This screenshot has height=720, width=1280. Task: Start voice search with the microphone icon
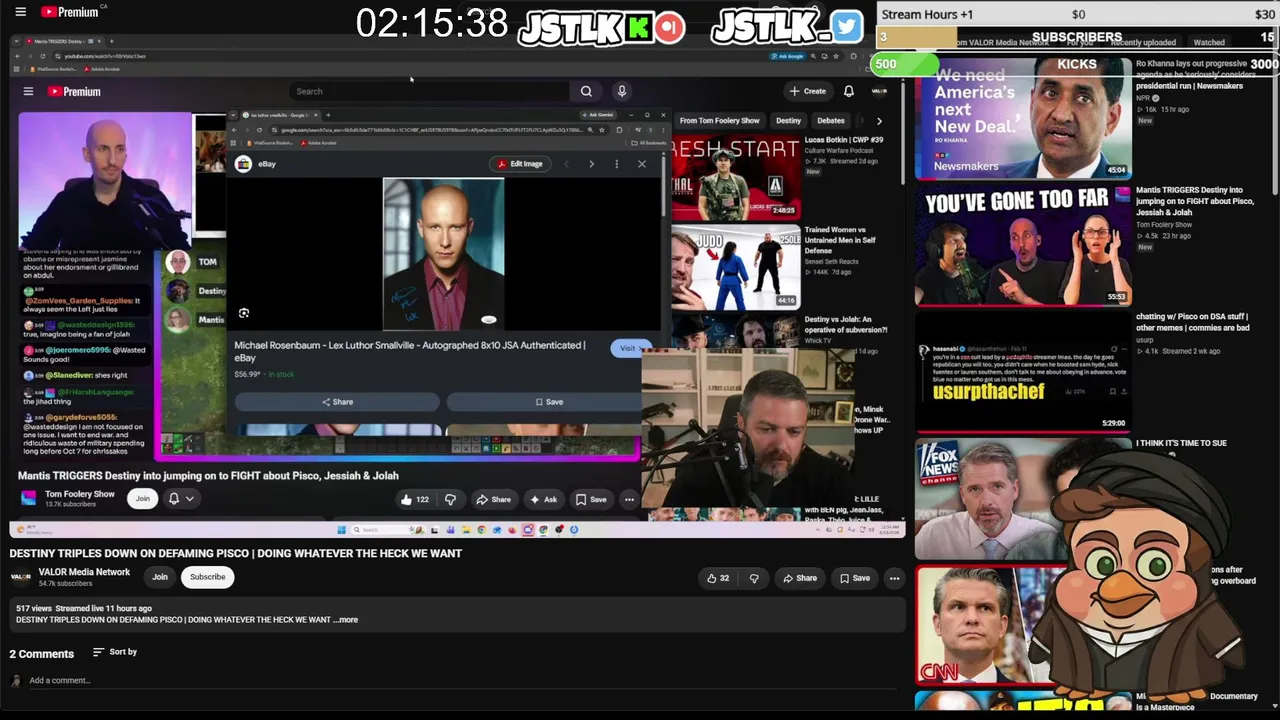(622, 91)
